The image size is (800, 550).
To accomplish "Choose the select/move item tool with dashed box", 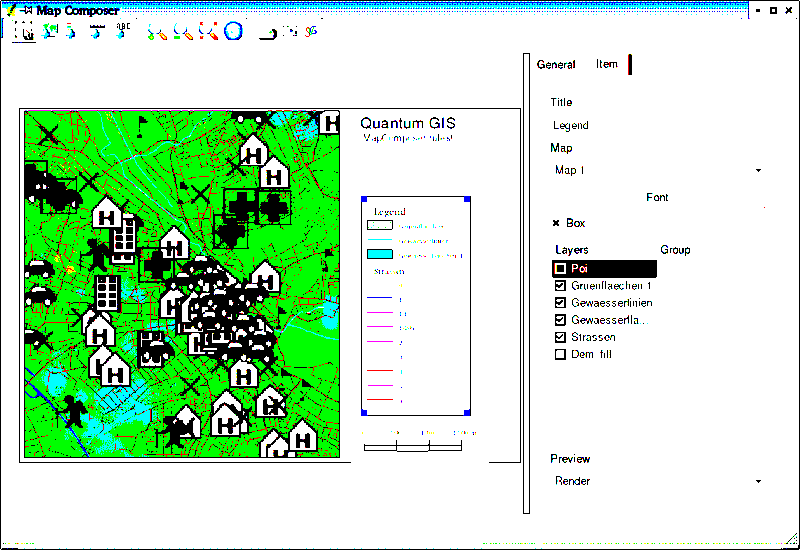I will pyautogui.click(x=26, y=31).
